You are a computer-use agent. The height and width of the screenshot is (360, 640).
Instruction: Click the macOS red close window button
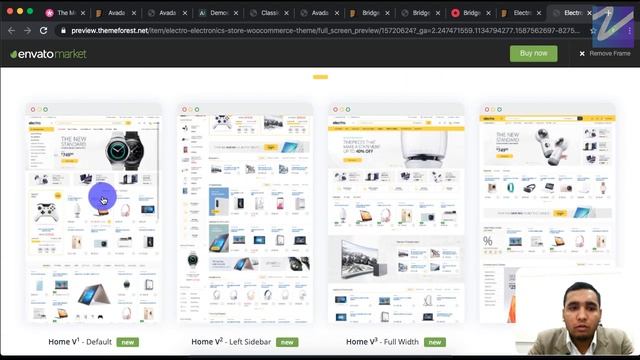10,11
